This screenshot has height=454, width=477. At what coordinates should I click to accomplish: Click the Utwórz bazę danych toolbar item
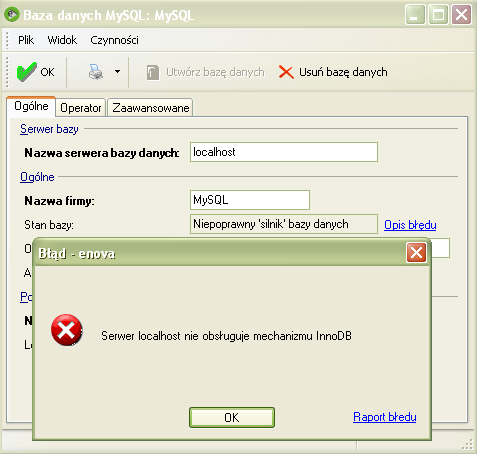(x=205, y=72)
